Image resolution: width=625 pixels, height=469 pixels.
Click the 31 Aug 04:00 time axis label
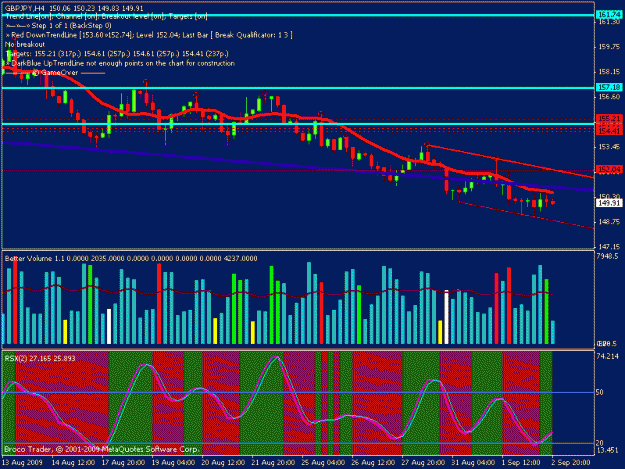(473, 463)
